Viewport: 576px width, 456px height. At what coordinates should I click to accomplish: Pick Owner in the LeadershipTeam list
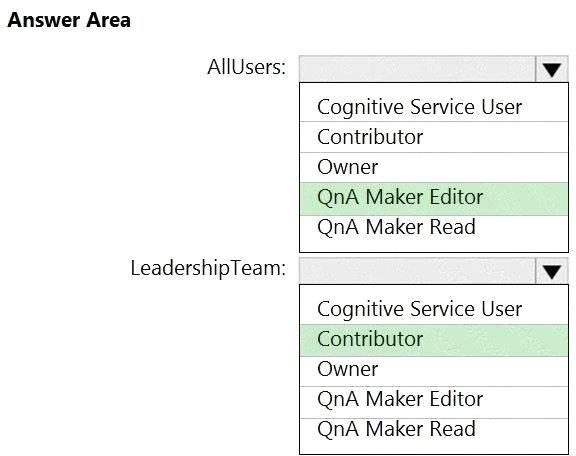pos(434,371)
